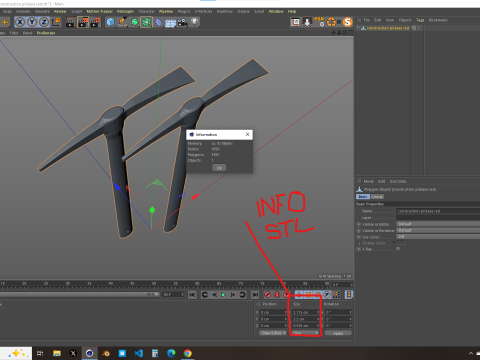This screenshot has width=480, height=360.
Task: Click Position X coordinate field
Action: 273,312
